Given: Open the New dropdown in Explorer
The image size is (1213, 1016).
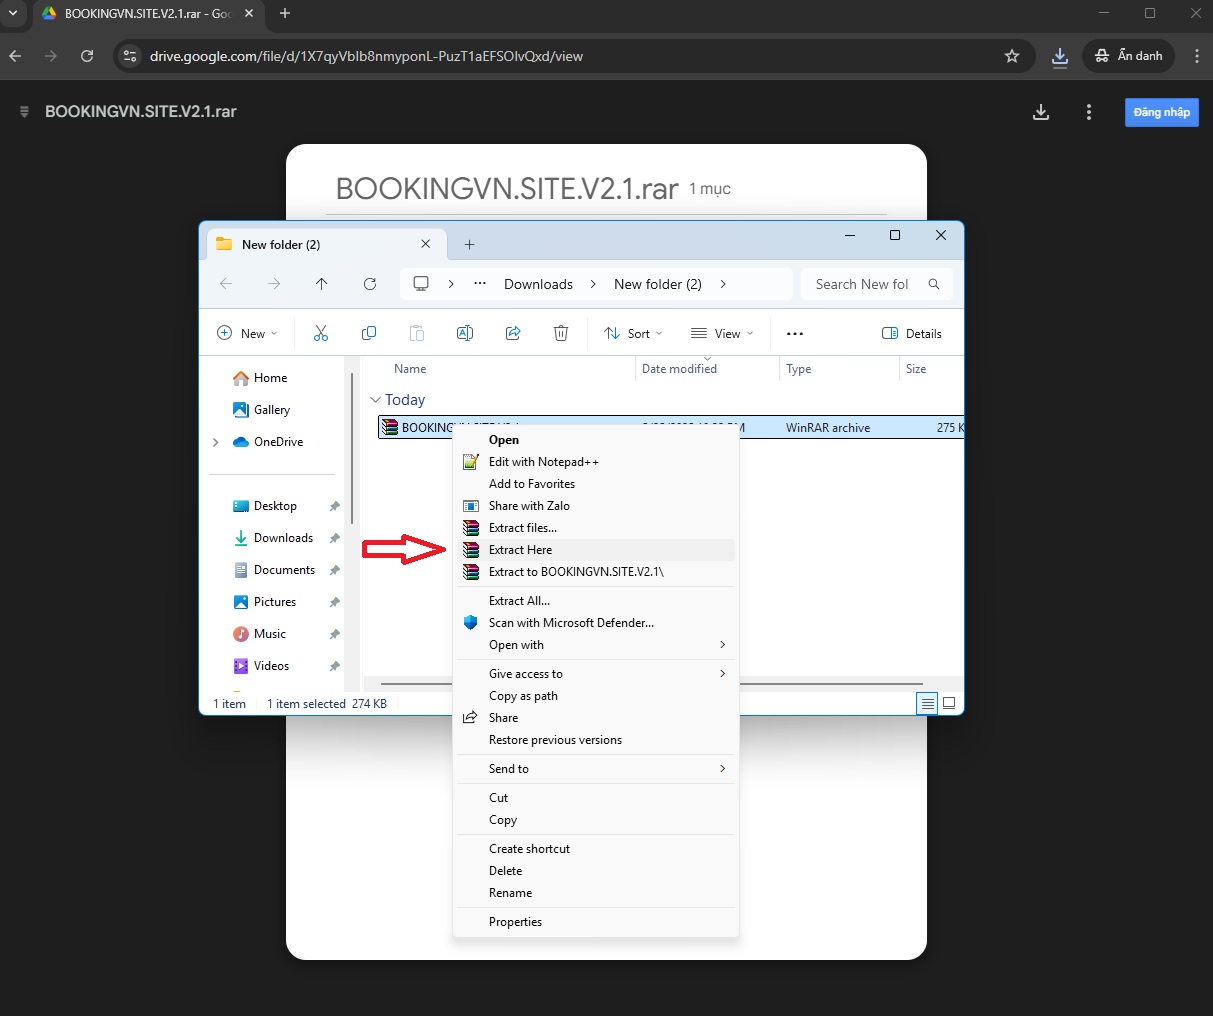Looking at the screenshot, I should pos(247,334).
